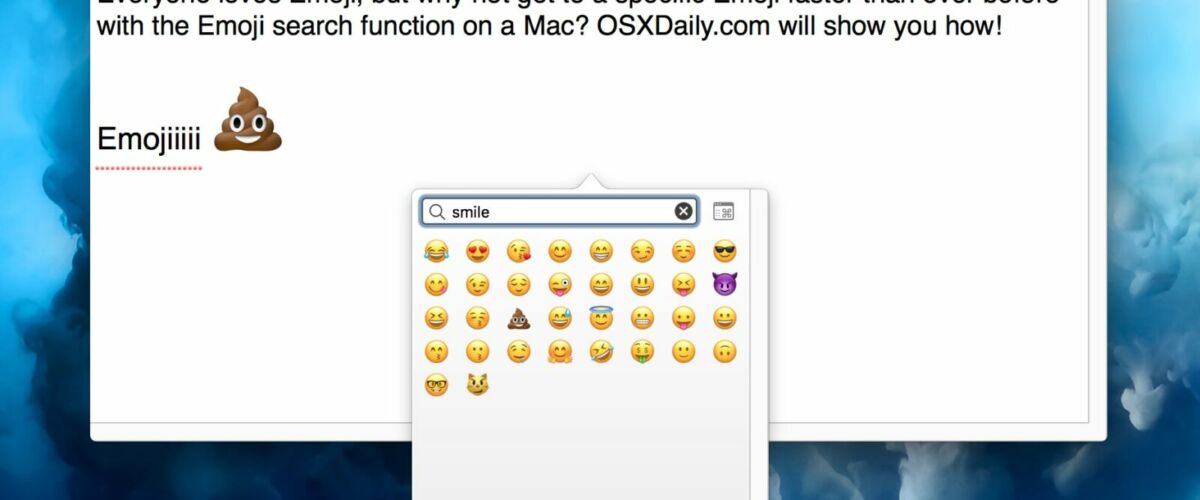This screenshot has width=1200, height=500.
Task: Place cursor after the 'Emojiiiii' text
Action: (x=202, y=140)
